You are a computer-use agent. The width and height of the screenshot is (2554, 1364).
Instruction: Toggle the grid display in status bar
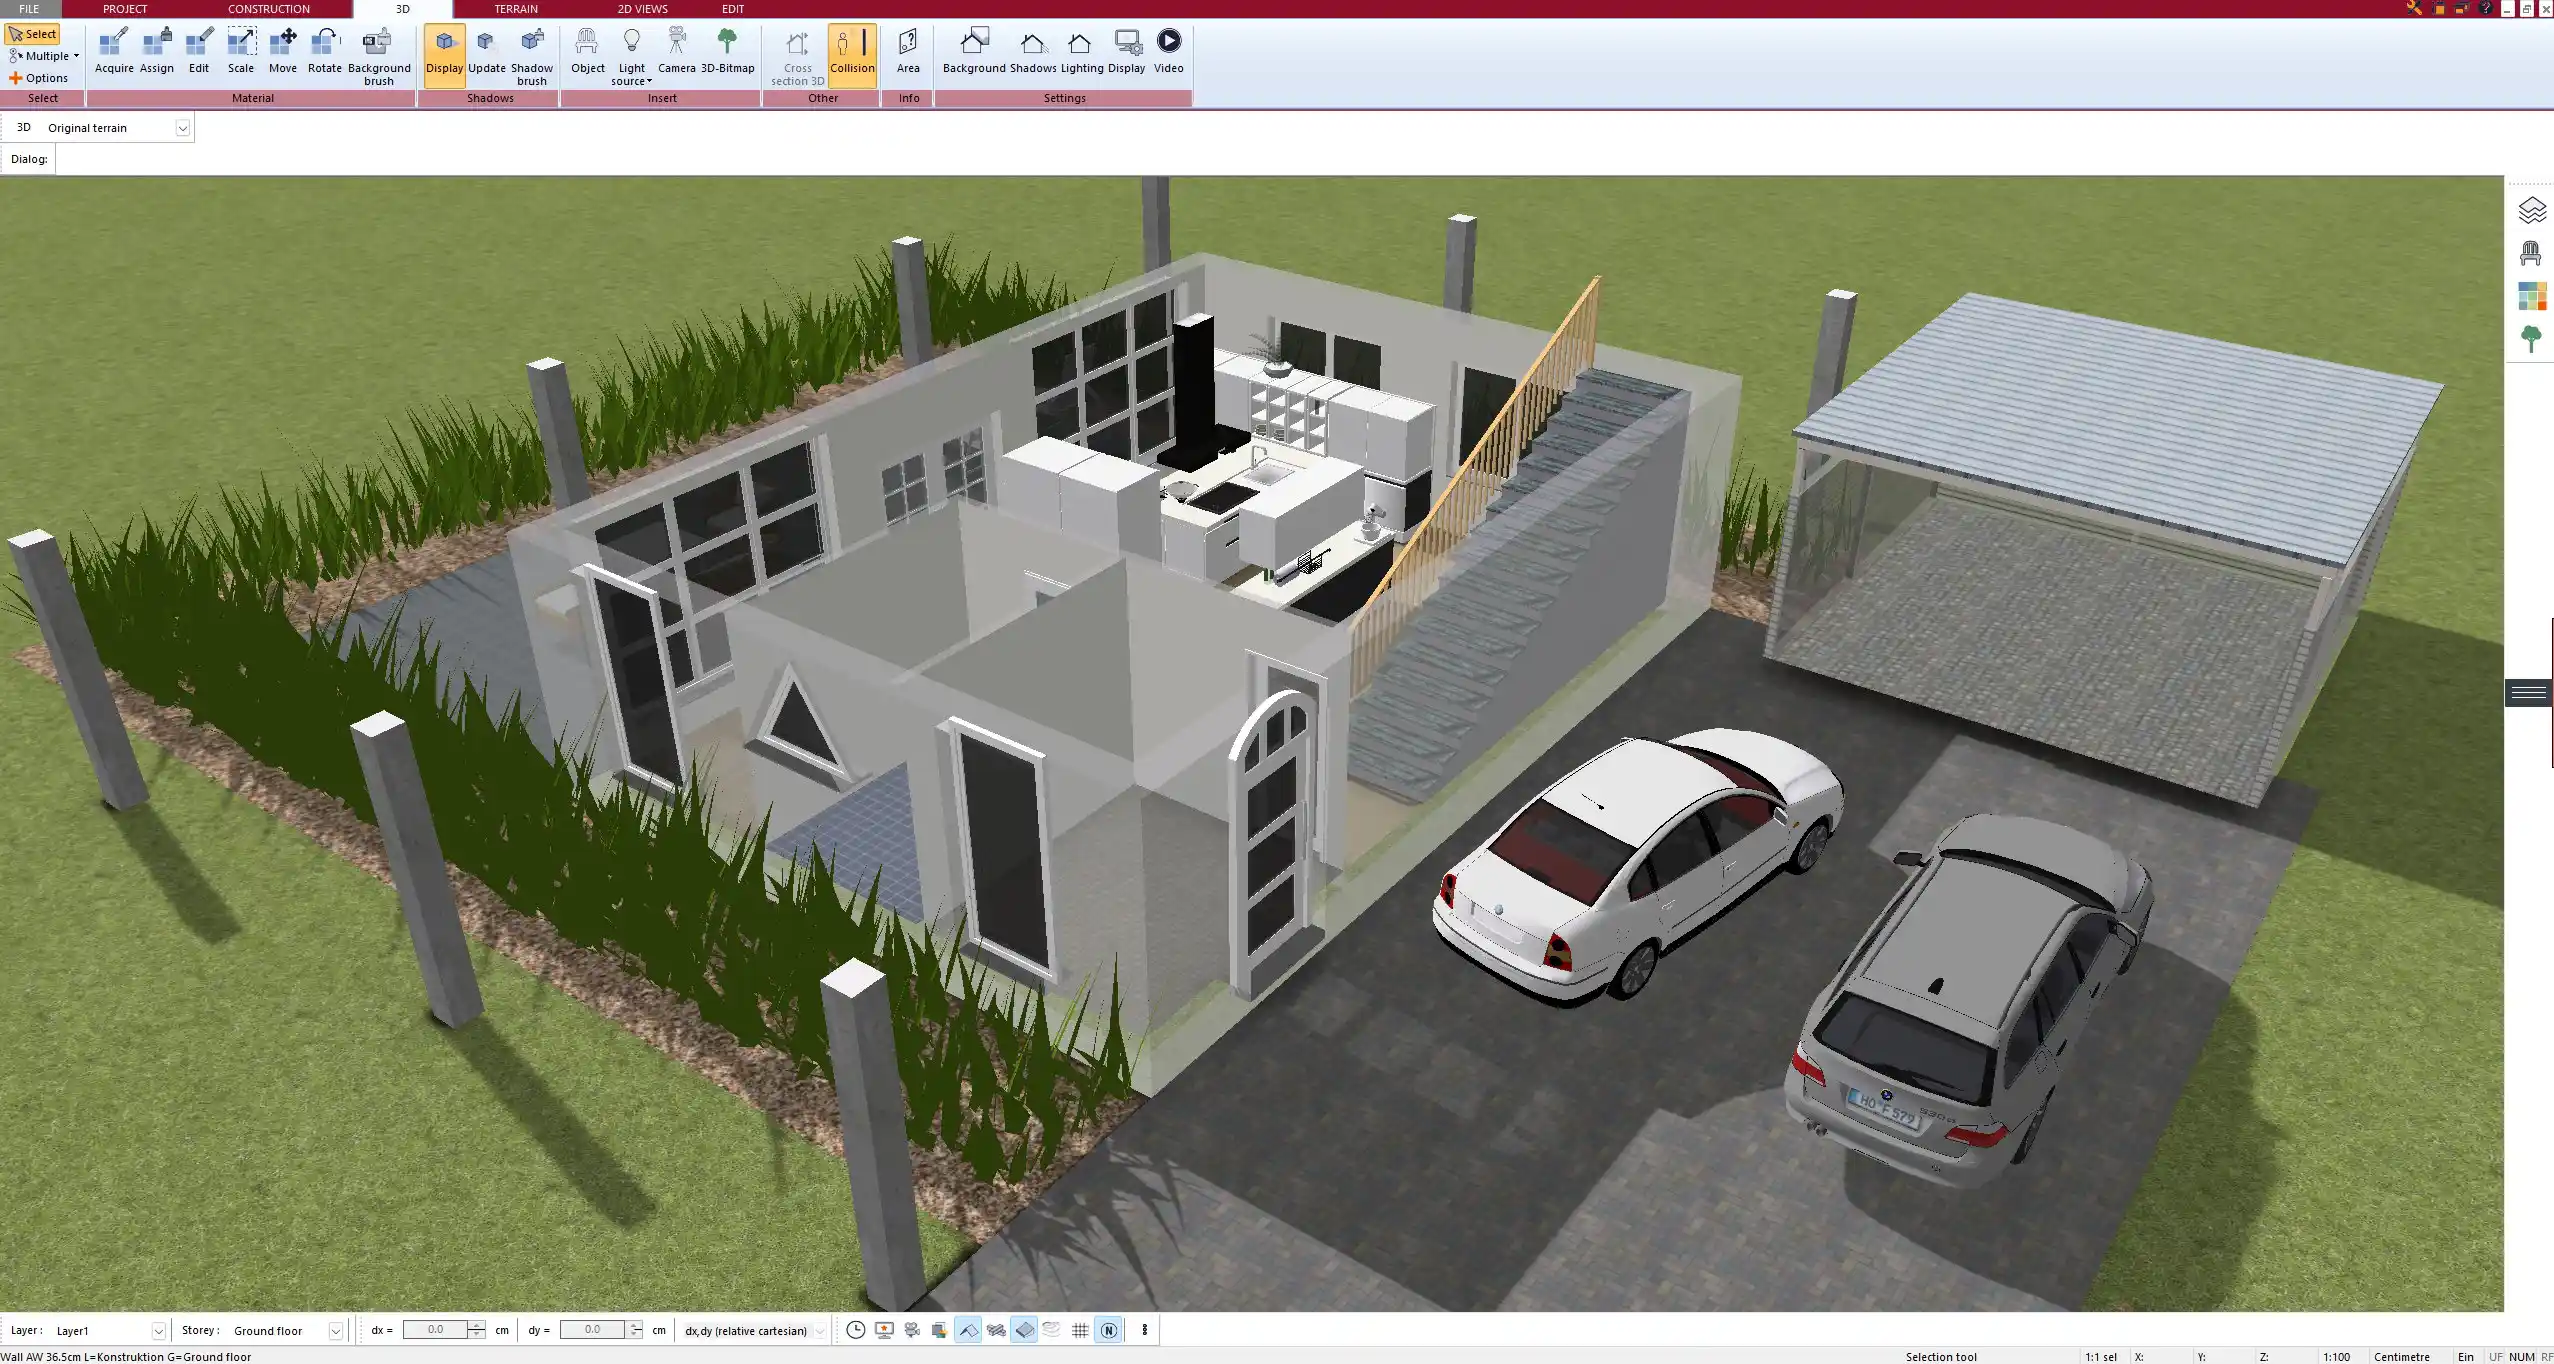pos(1080,1330)
